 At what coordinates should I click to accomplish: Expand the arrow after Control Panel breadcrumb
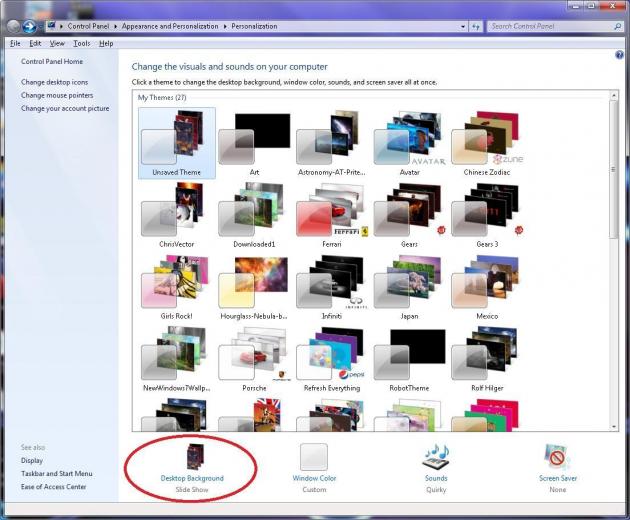(115, 27)
